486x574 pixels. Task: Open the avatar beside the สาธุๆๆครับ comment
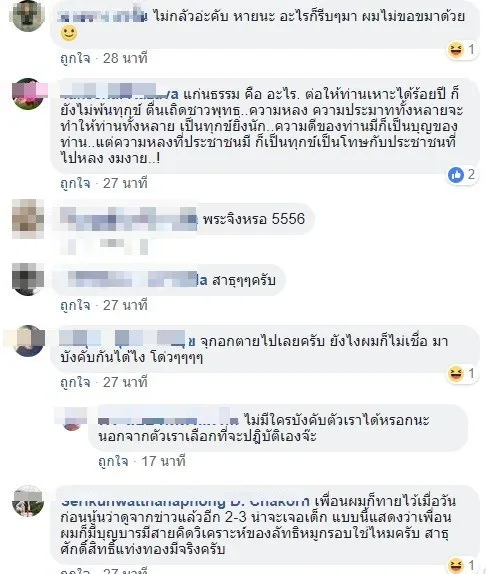(28, 279)
